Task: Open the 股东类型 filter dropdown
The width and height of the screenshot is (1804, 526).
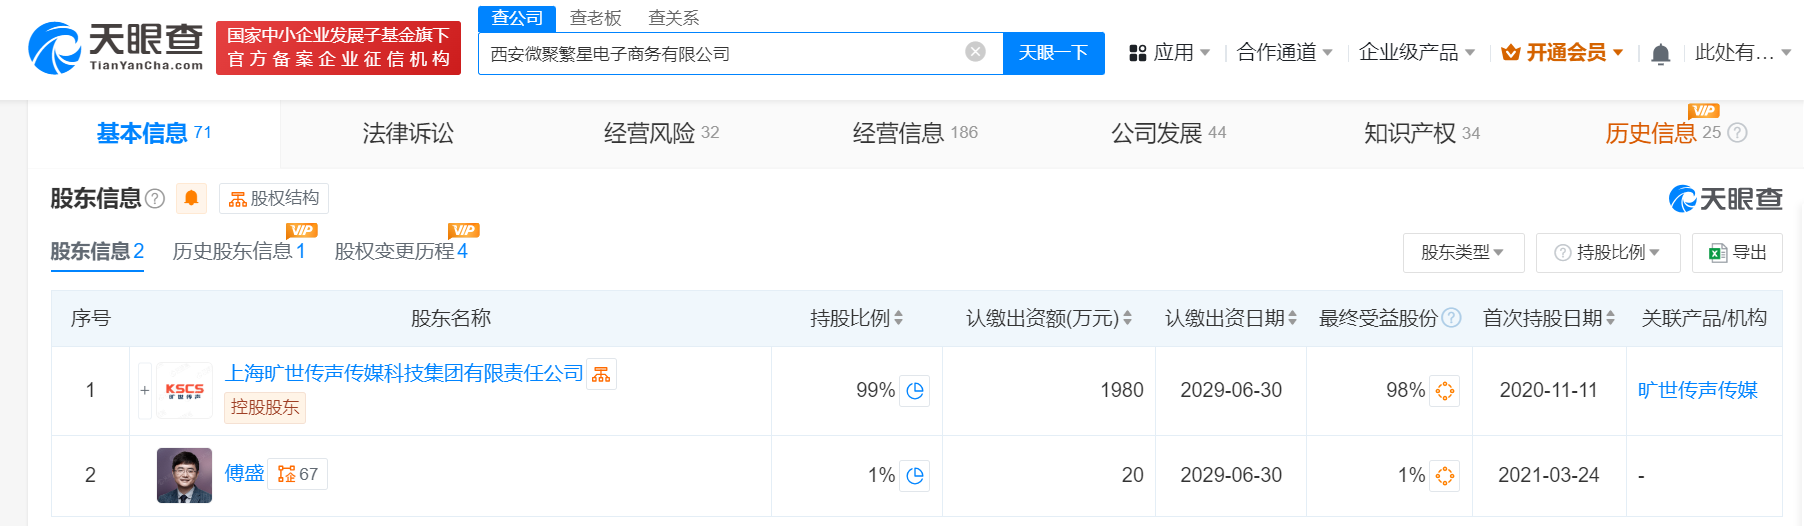Action: (1463, 253)
